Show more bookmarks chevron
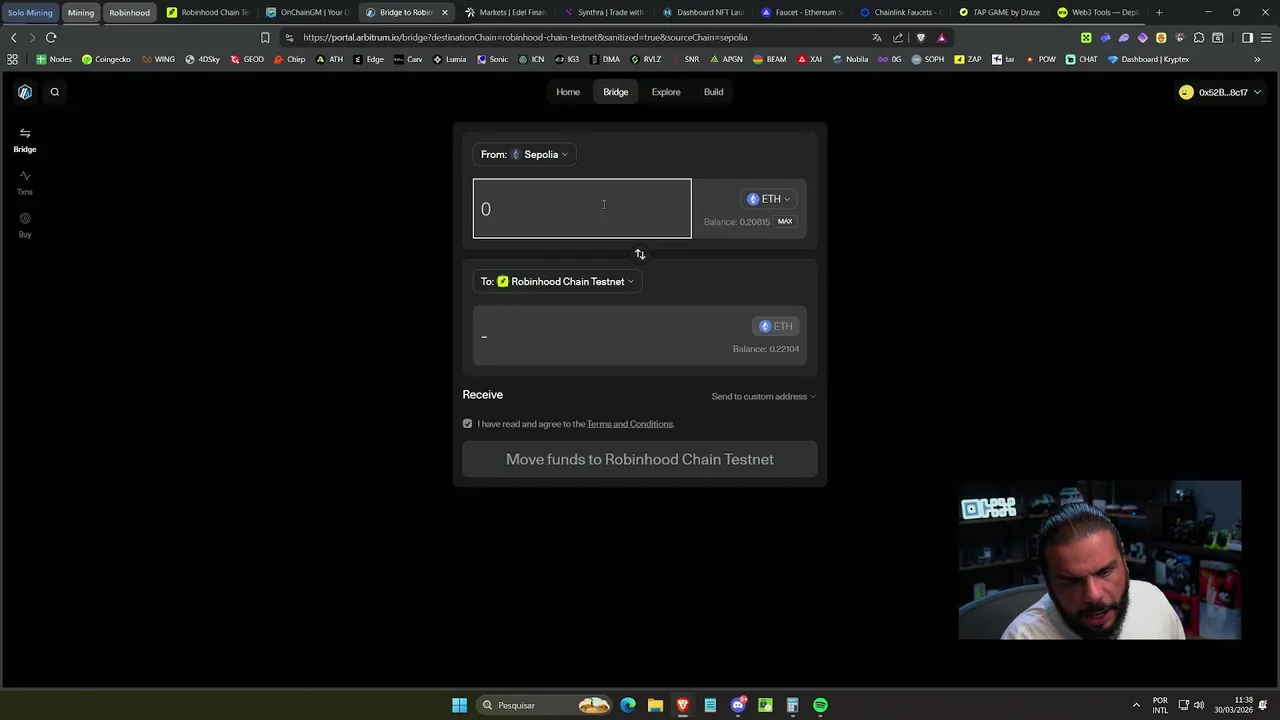 (1257, 59)
